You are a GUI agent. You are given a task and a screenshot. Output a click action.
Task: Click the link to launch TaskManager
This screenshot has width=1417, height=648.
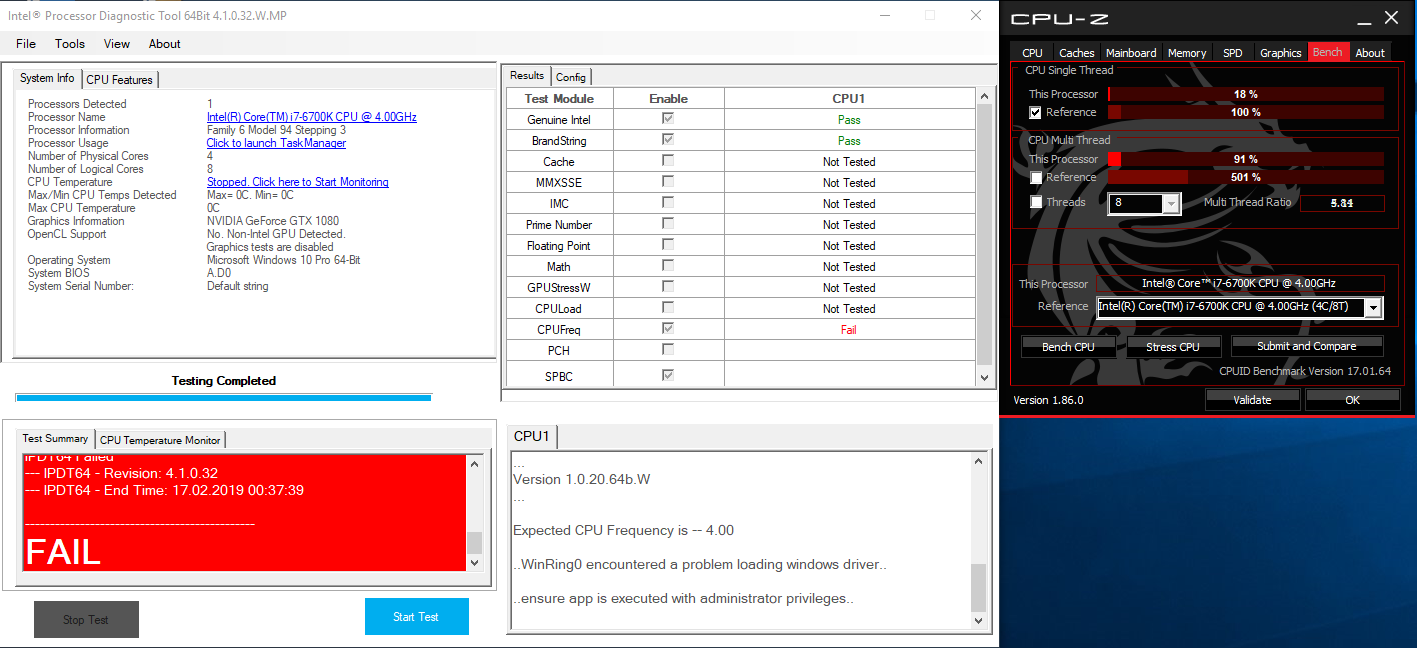(276, 143)
